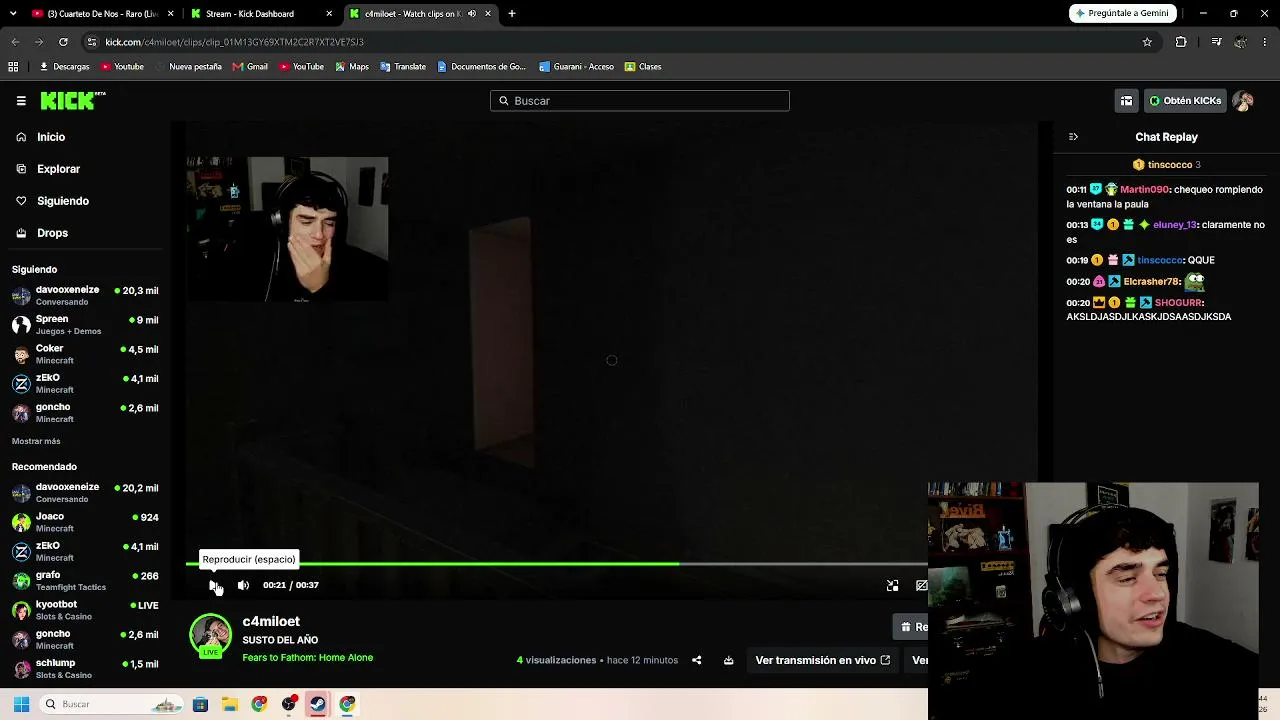The image size is (1280, 720).
Task: Play the clip with the play button
Action: click(x=214, y=585)
